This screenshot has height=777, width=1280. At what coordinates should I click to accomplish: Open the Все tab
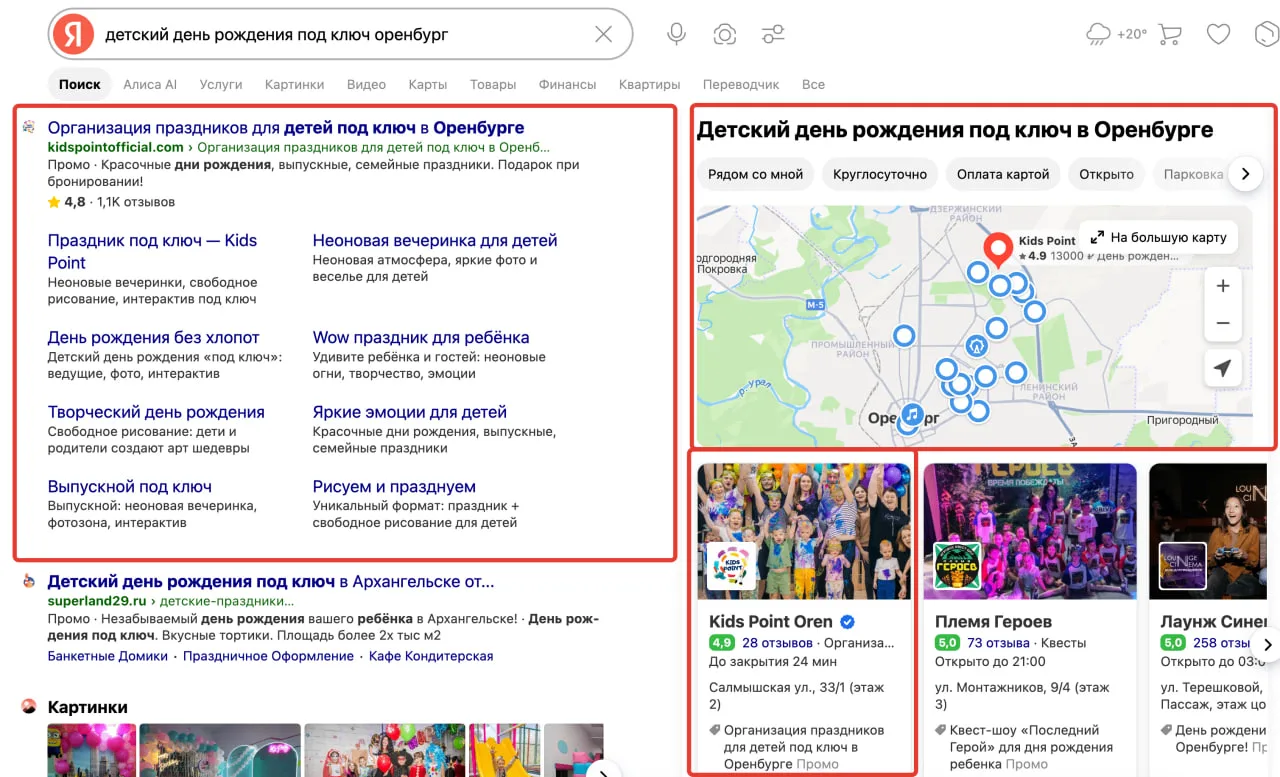point(813,84)
